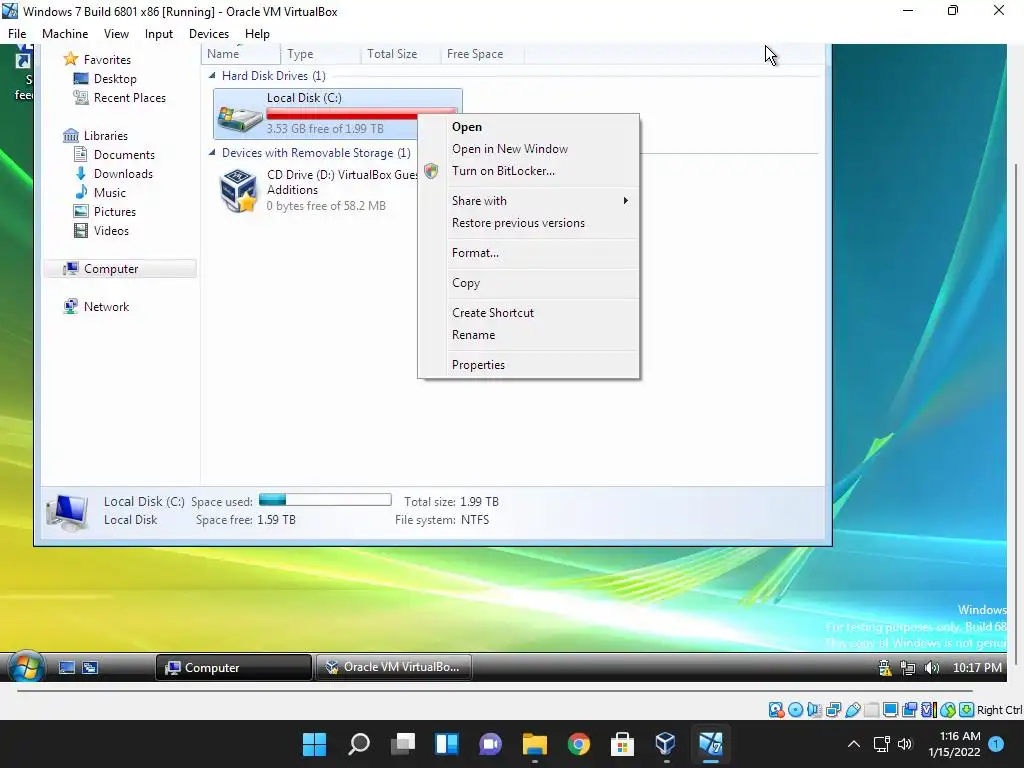Open Teams Chat from host taskbar
The width and height of the screenshot is (1024, 768).
point(490,744)
